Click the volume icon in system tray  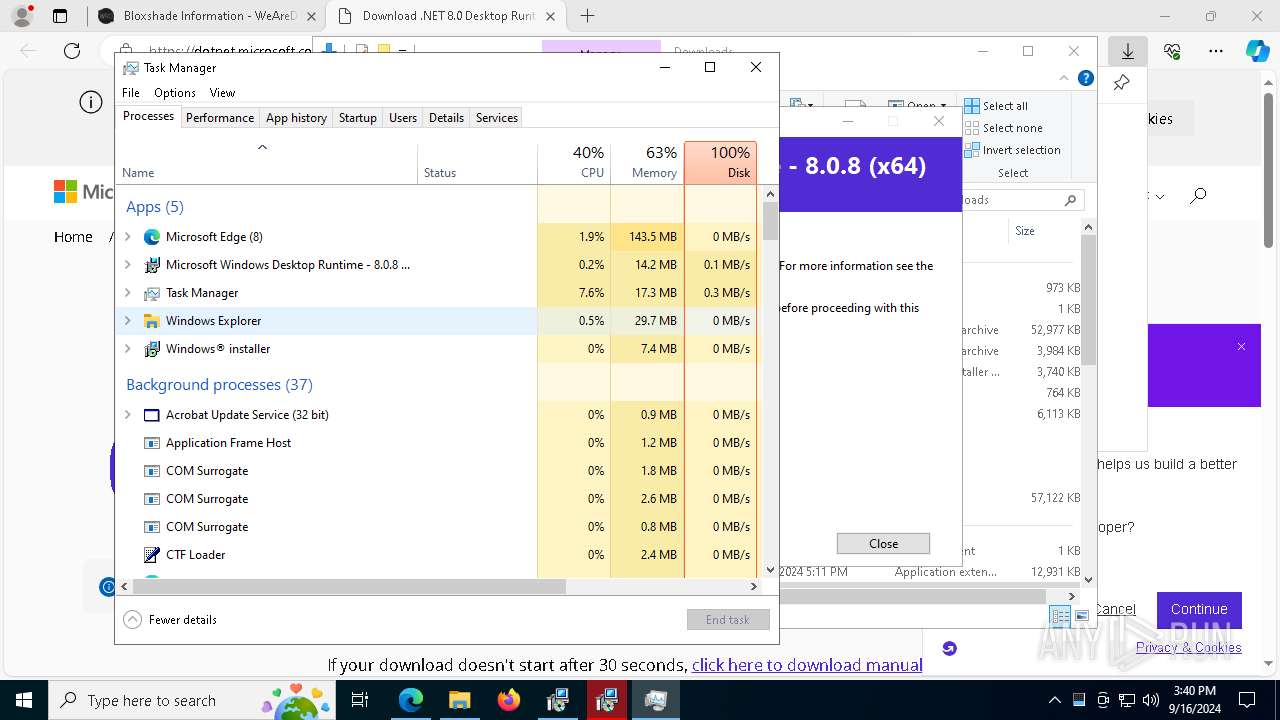[x=1151, y=700]
